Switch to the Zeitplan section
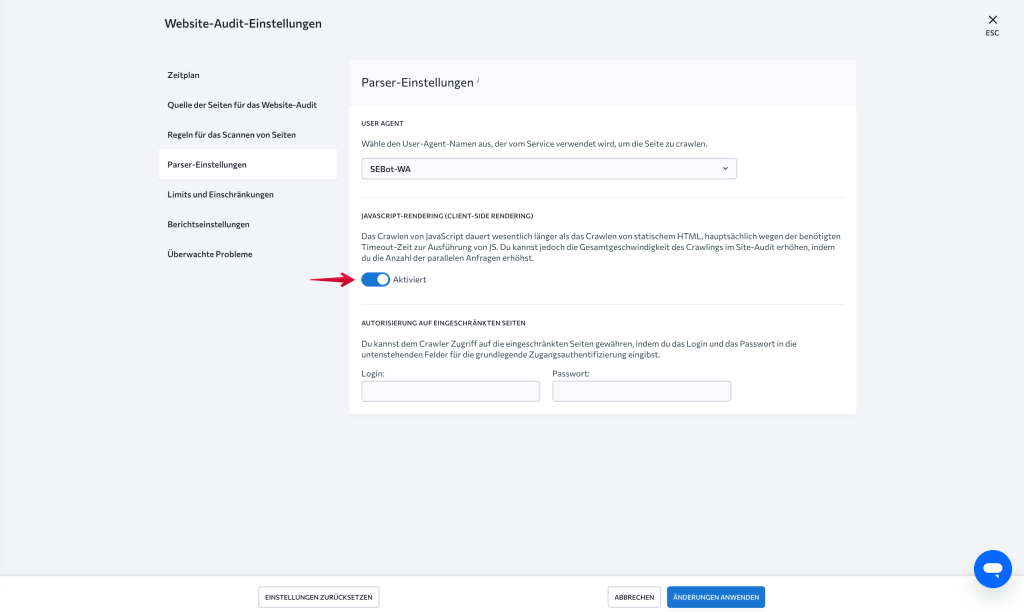The width and height of the screenshot is (1024, 612). (x=183, y=75)
